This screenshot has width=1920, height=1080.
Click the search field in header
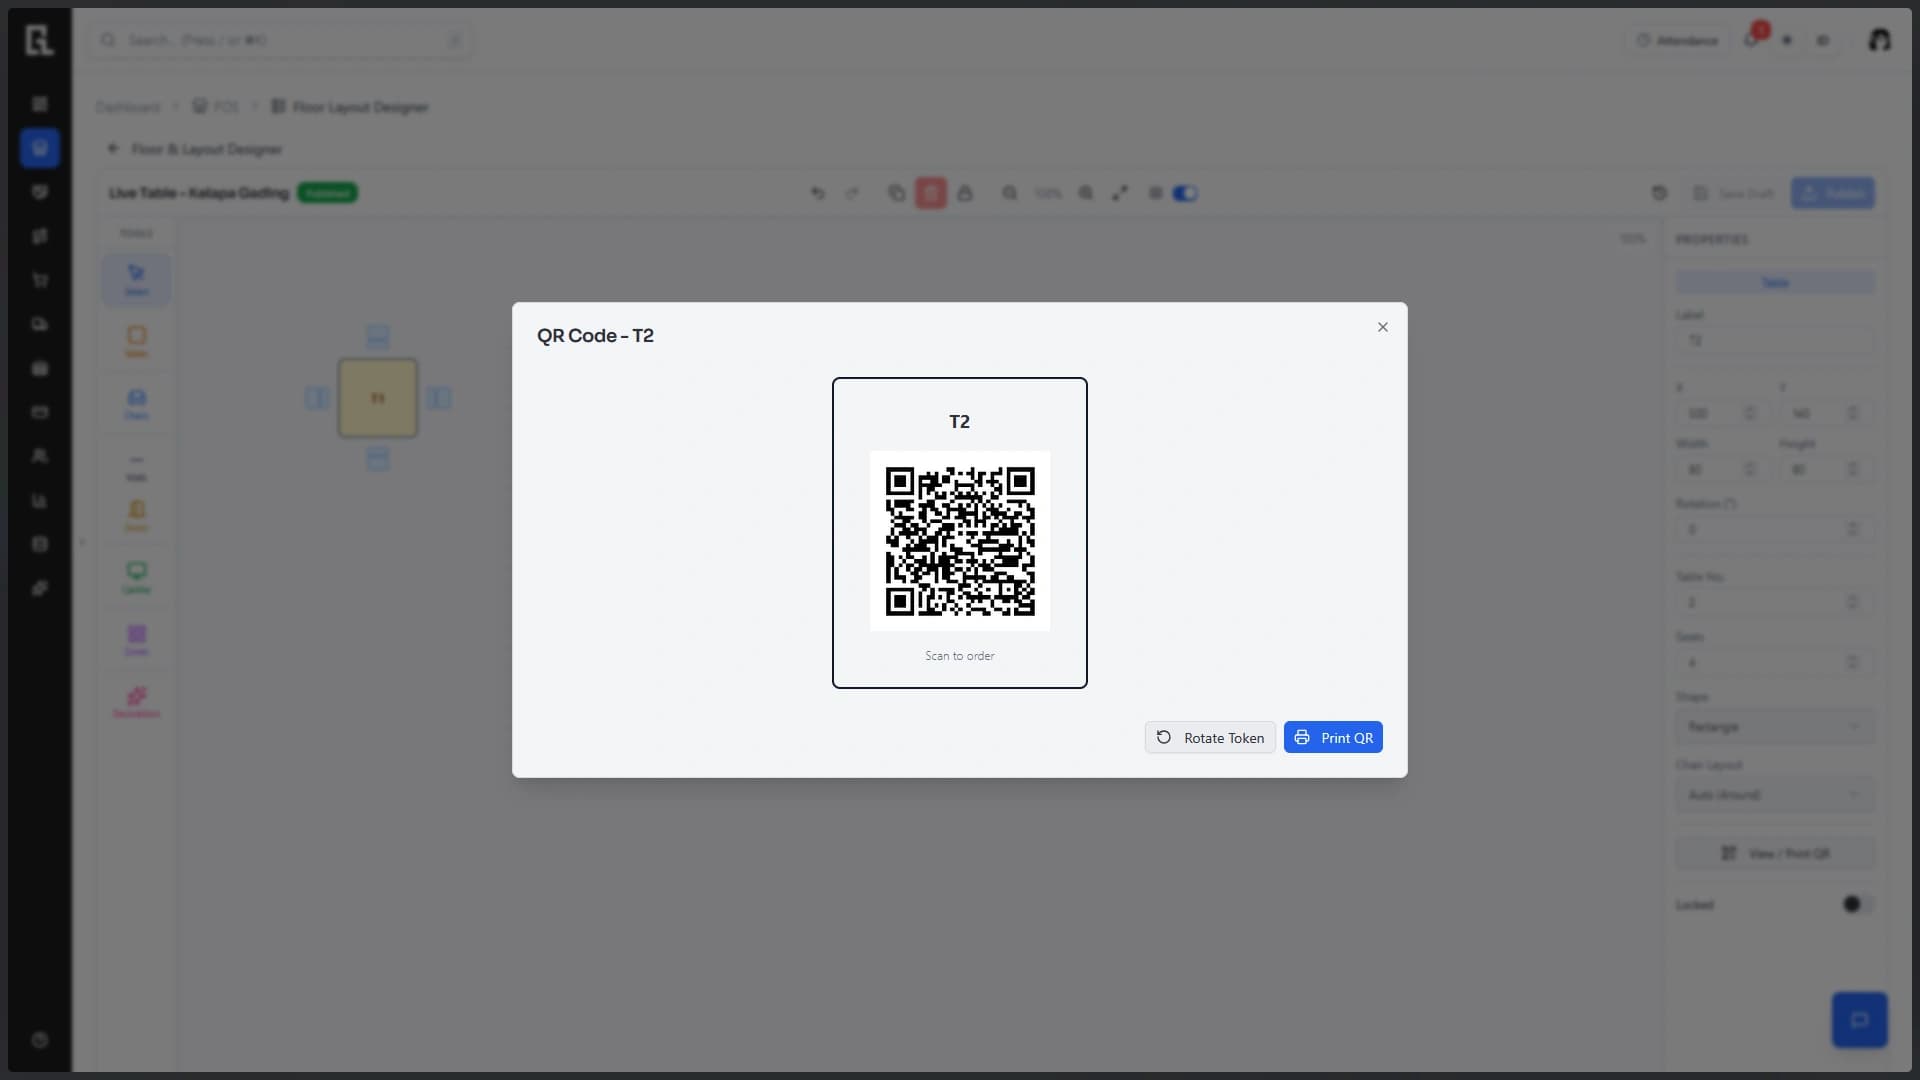coord(280,40)
